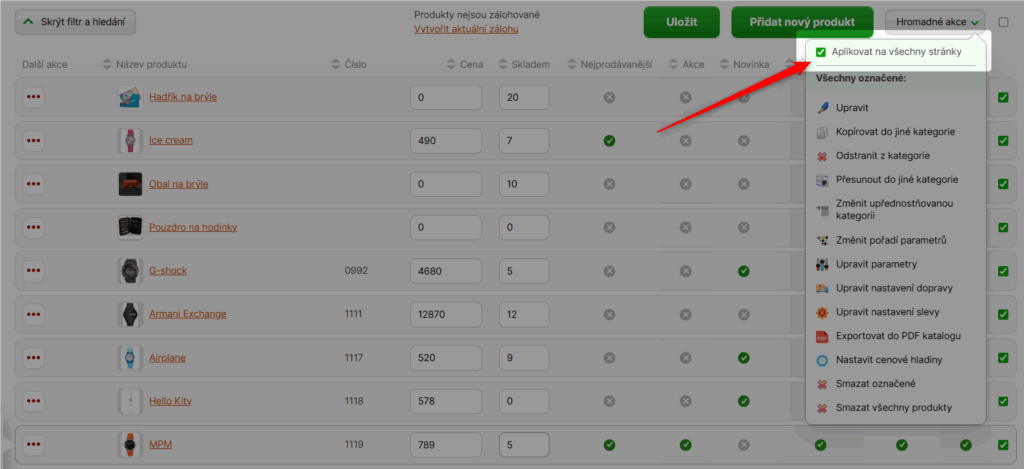Choose 'Kopírovat do jiné kategorie' from menu
The width and height of the screenshot is (1024, 469).
point(896,132)
